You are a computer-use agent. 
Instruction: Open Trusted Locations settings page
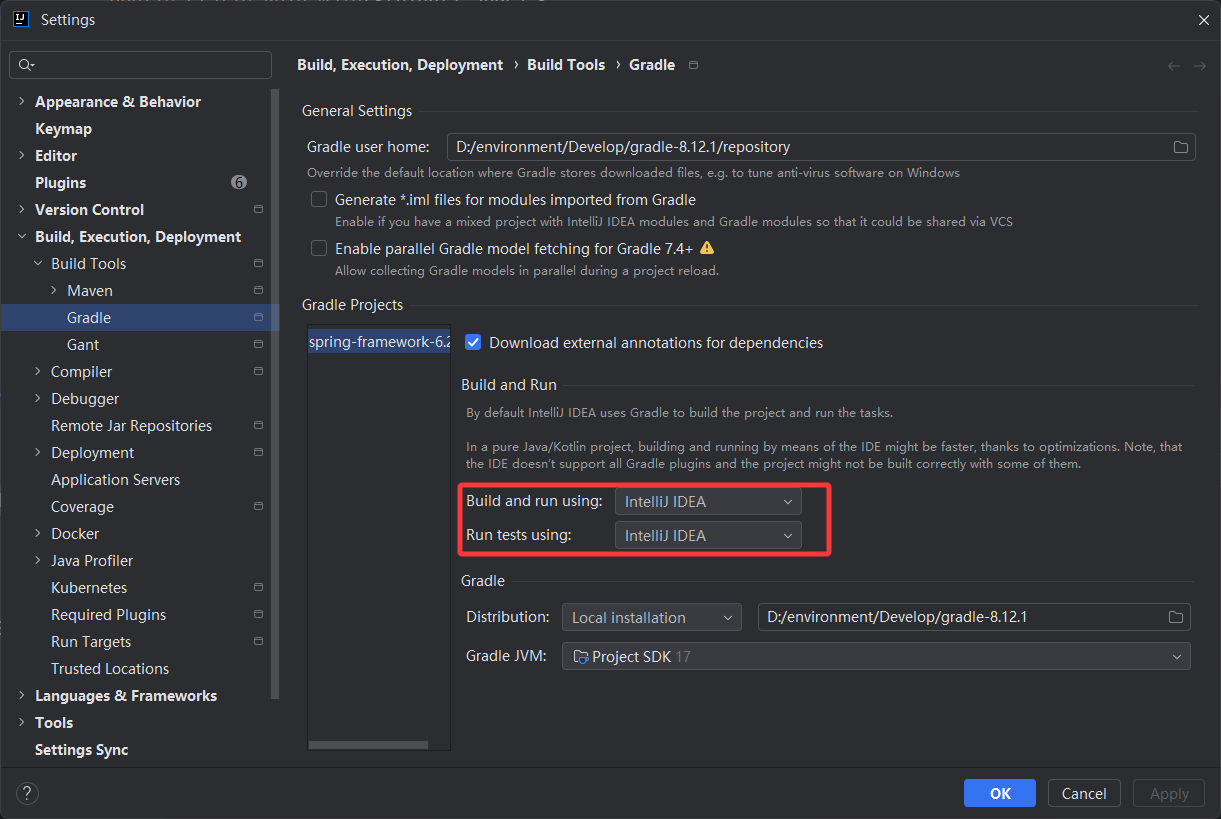click(x=110, y=669)
